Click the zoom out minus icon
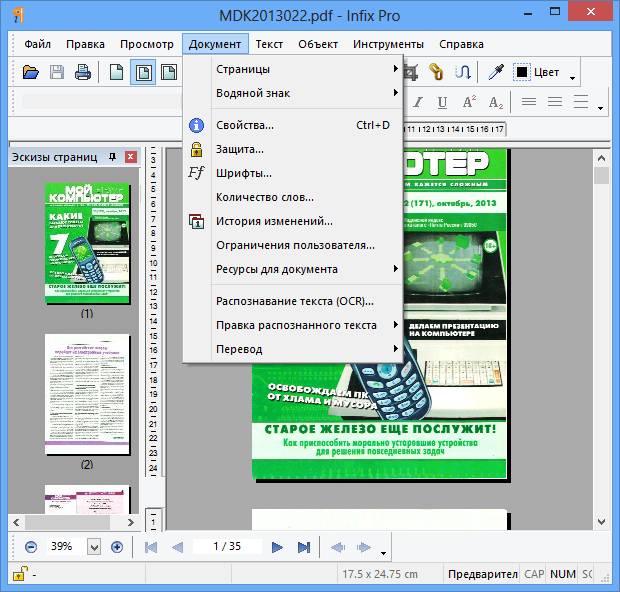This screenshot has height=592, width=620. point(31,547)
